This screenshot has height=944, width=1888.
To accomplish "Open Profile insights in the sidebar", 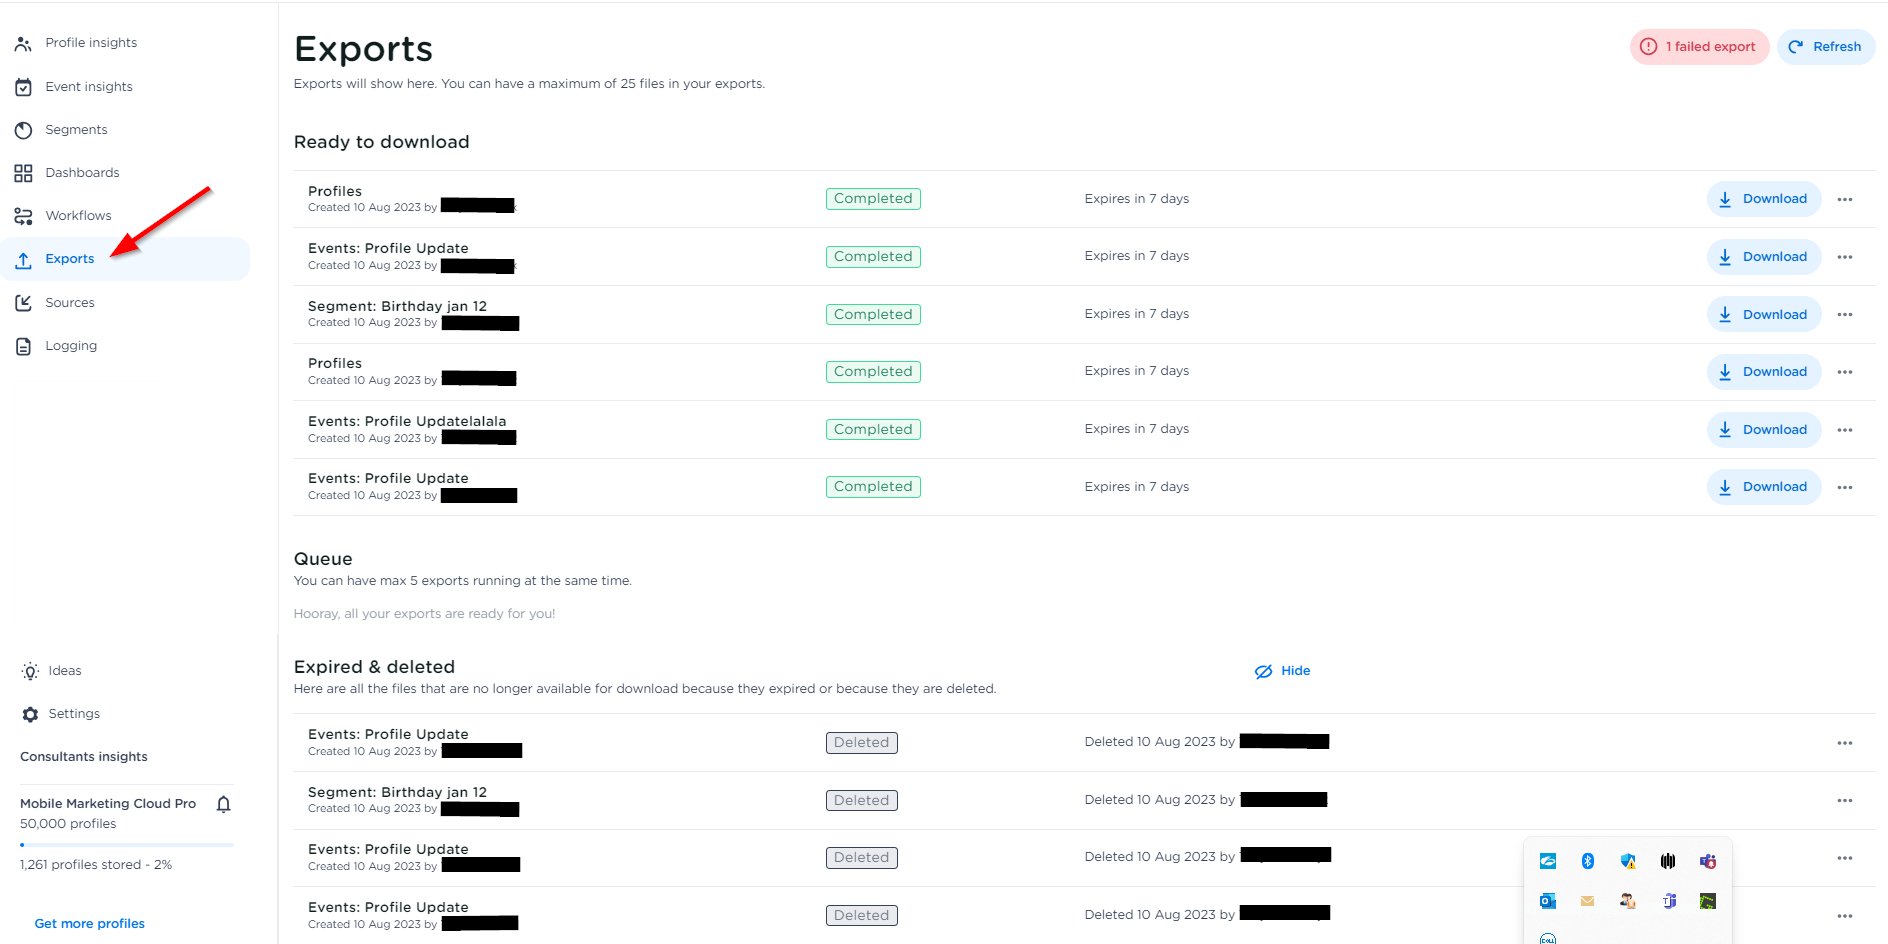I will tap(90, 43).
